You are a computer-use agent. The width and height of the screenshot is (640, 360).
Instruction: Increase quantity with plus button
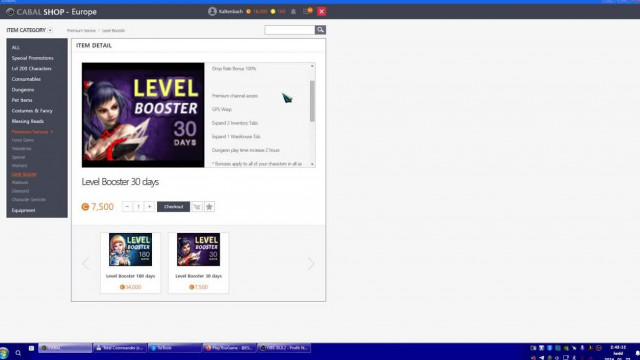point(149,207)
